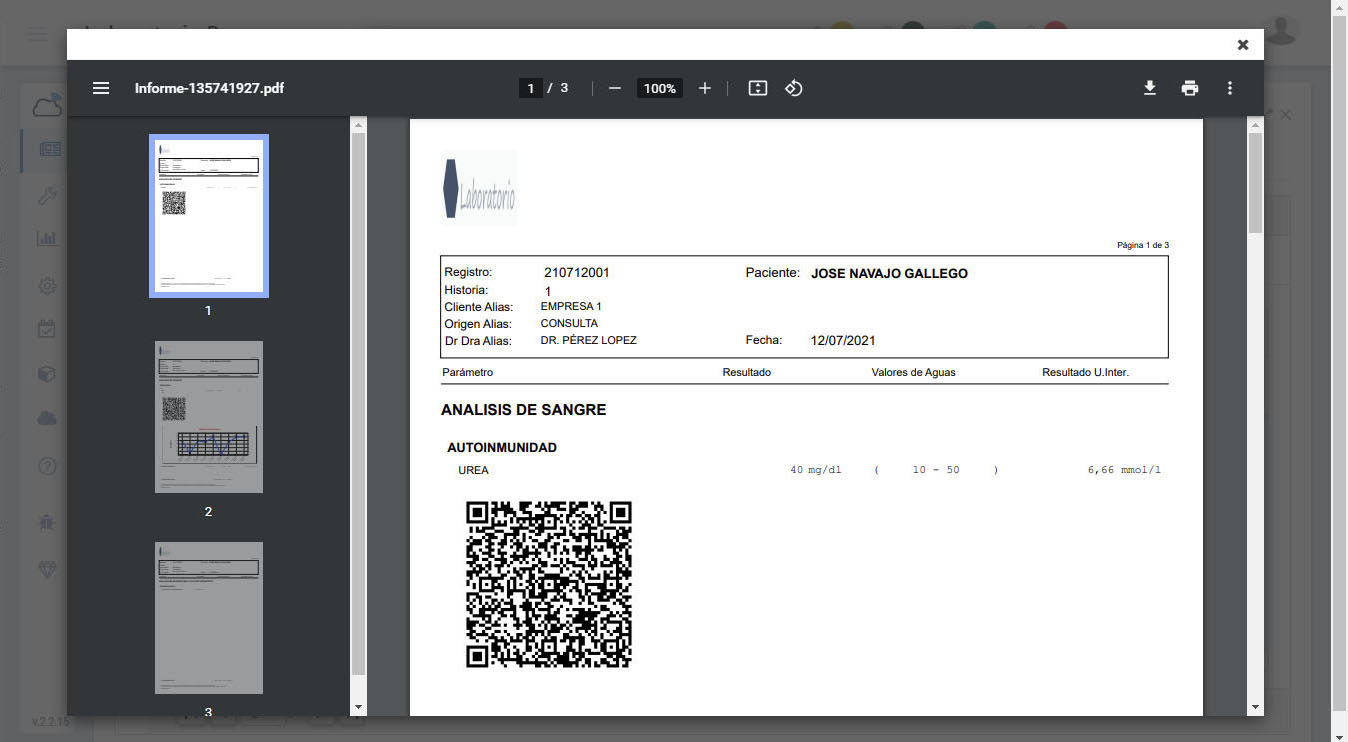Viewport: 1348px width, 742px height.
Task: Open page 2 thumbnail with chart
Action: coord(209,417)
